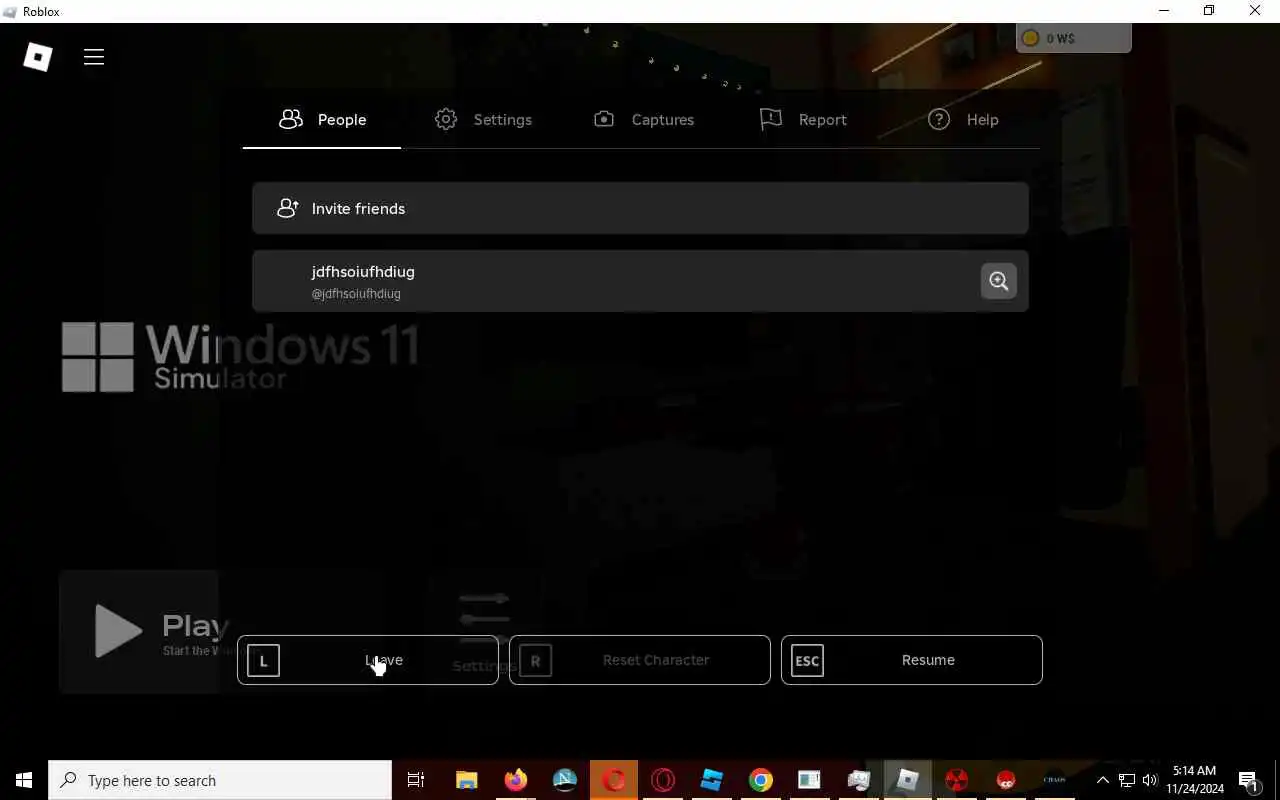Launch Google Chrome from taskbar
The height and width of the screenshot is (800, 1280).
[761, 780]
